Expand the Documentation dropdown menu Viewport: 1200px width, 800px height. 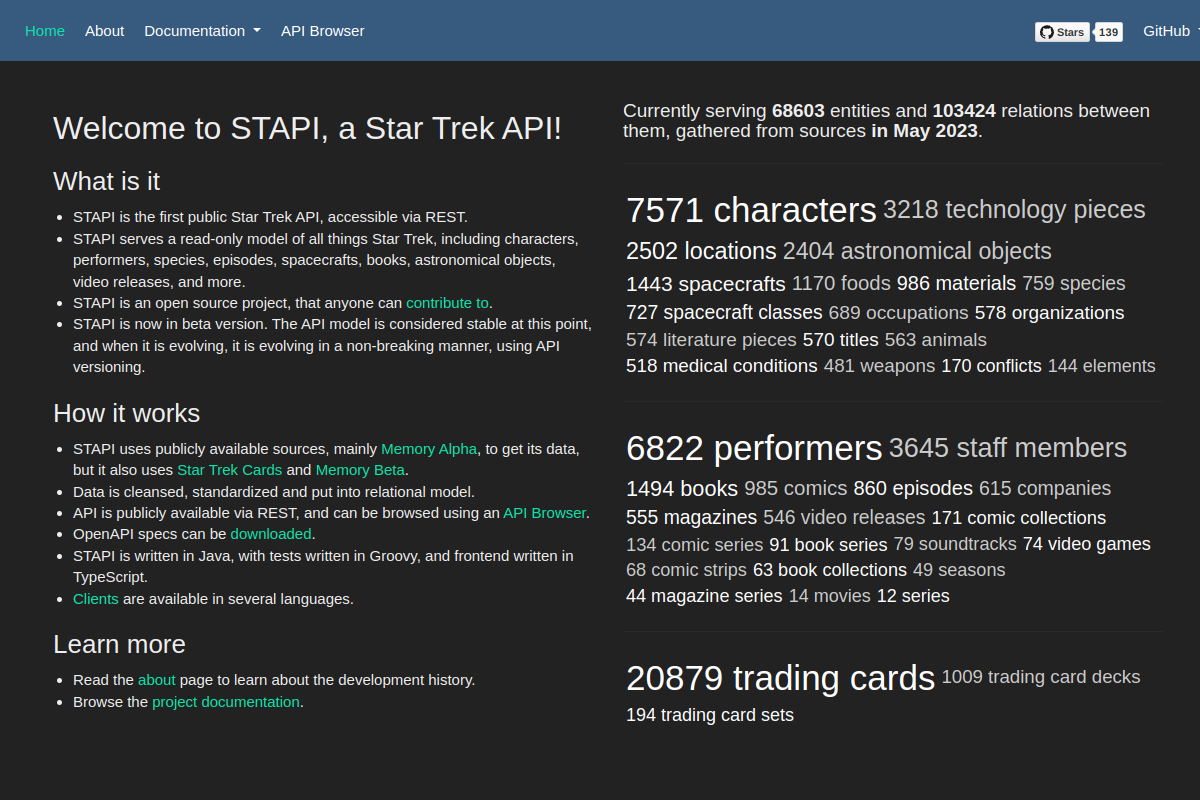tap(202, 31)
